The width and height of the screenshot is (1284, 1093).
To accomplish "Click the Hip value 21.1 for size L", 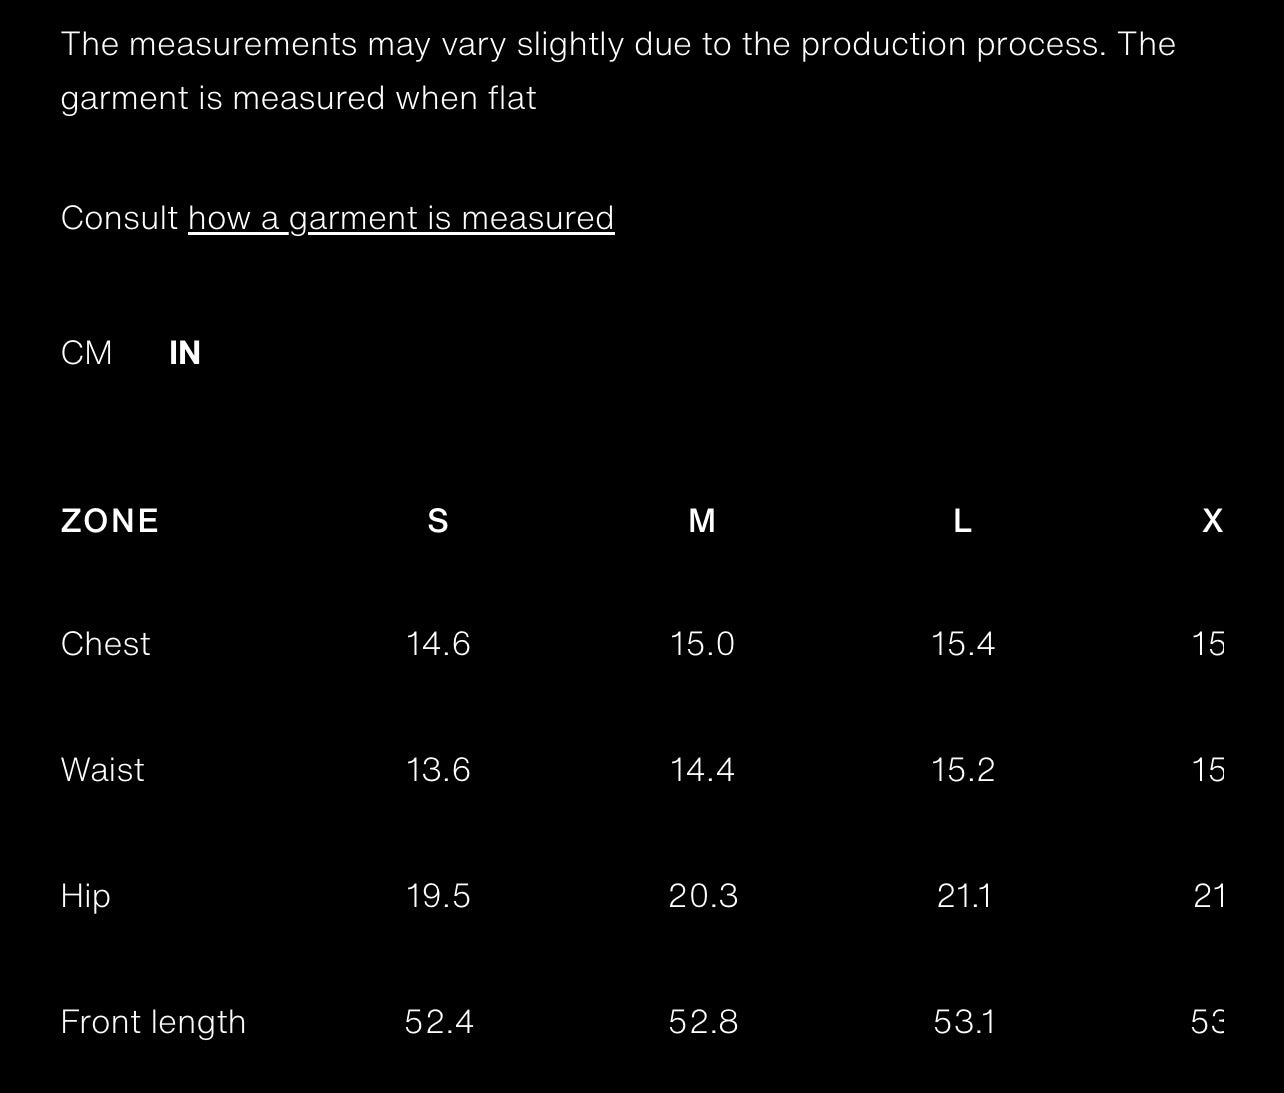I will (x=964, y=896).
